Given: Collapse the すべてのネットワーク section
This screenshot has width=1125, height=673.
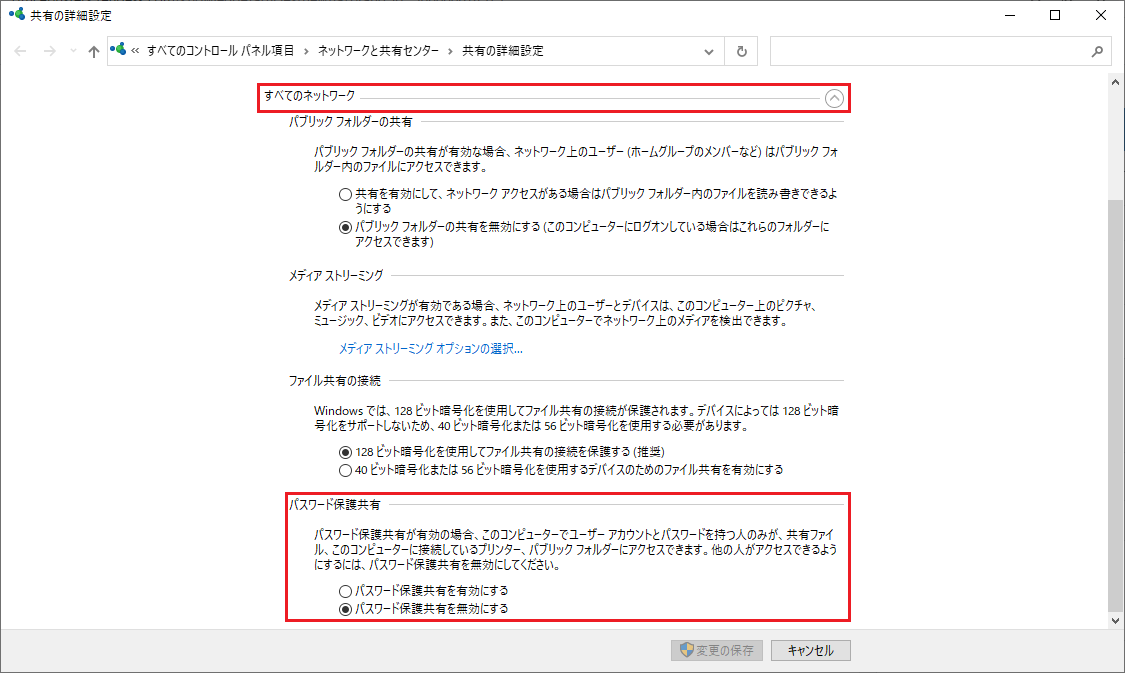Looking at the screenshot, I should [x=834, y=98].
